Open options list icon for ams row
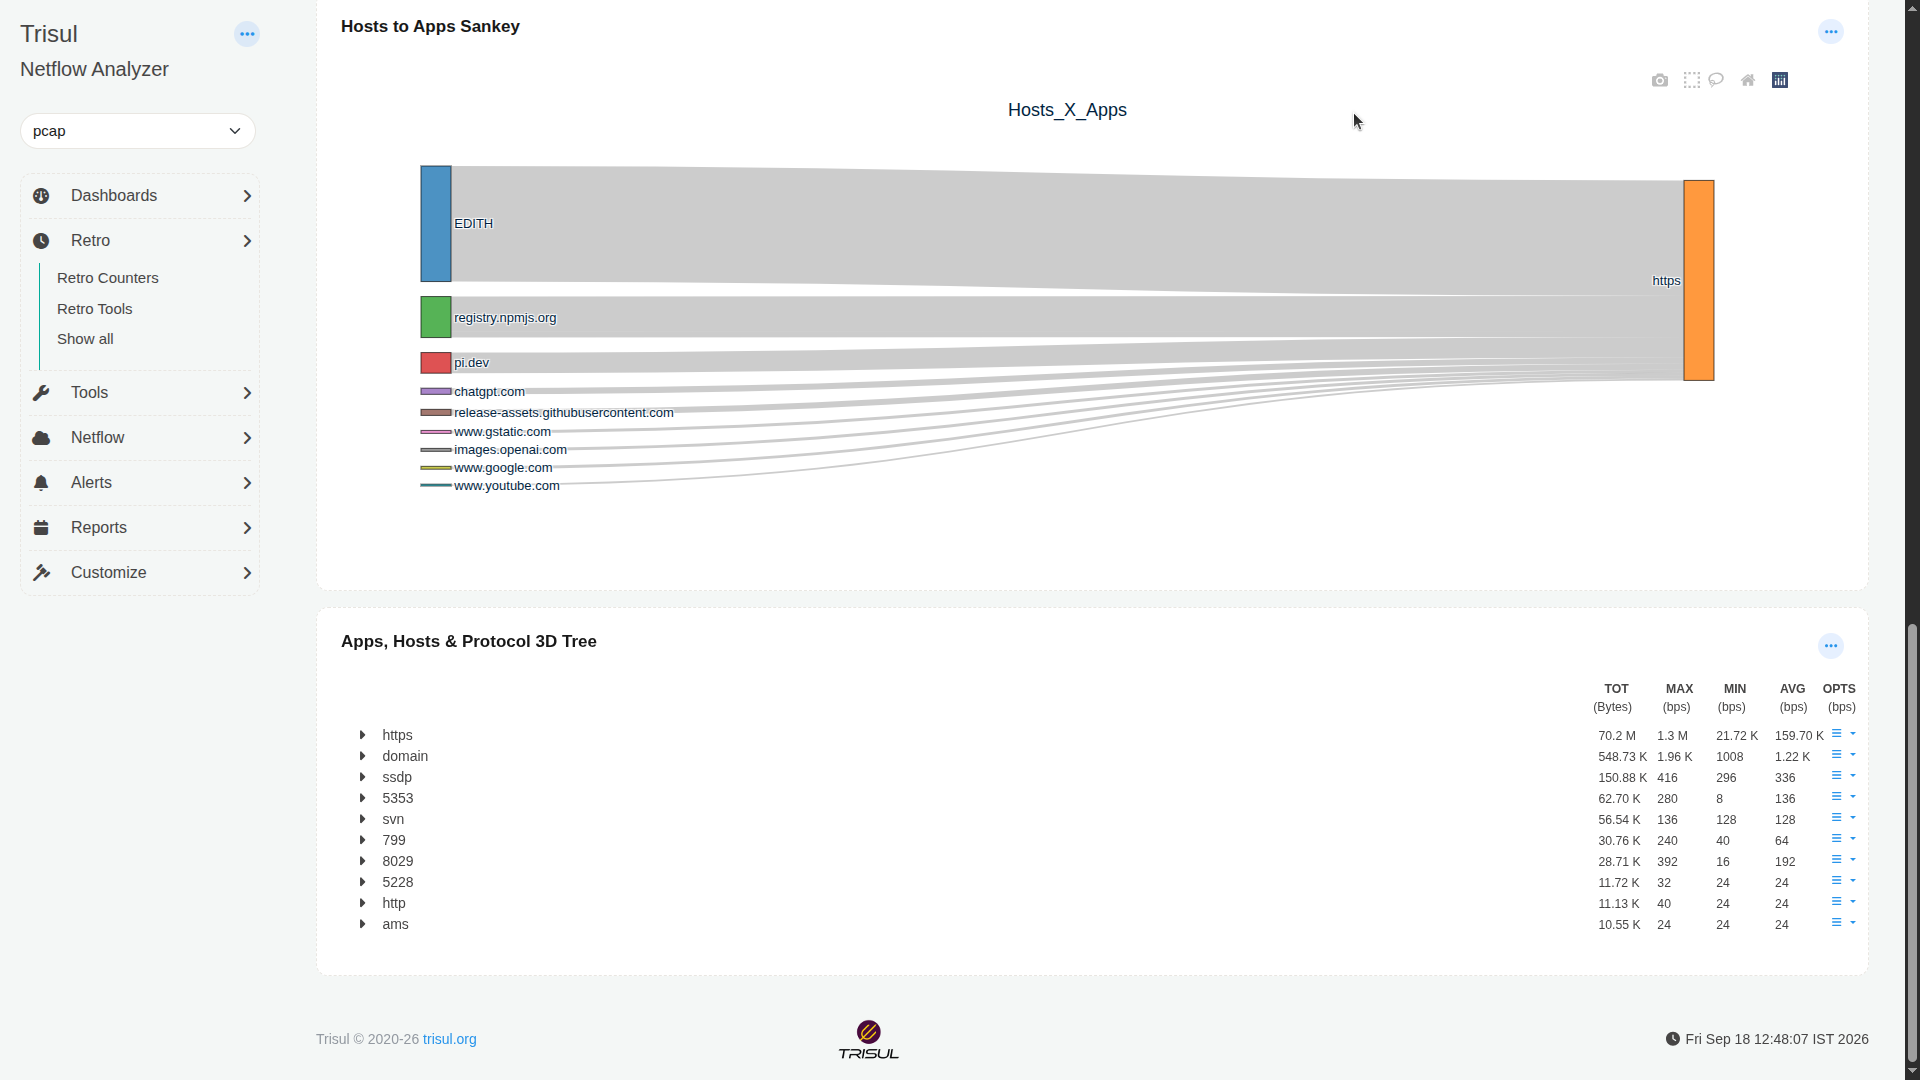The height and width of the screenshot is (1080, 1920). pyautogui.click(x=1836, y=923)
